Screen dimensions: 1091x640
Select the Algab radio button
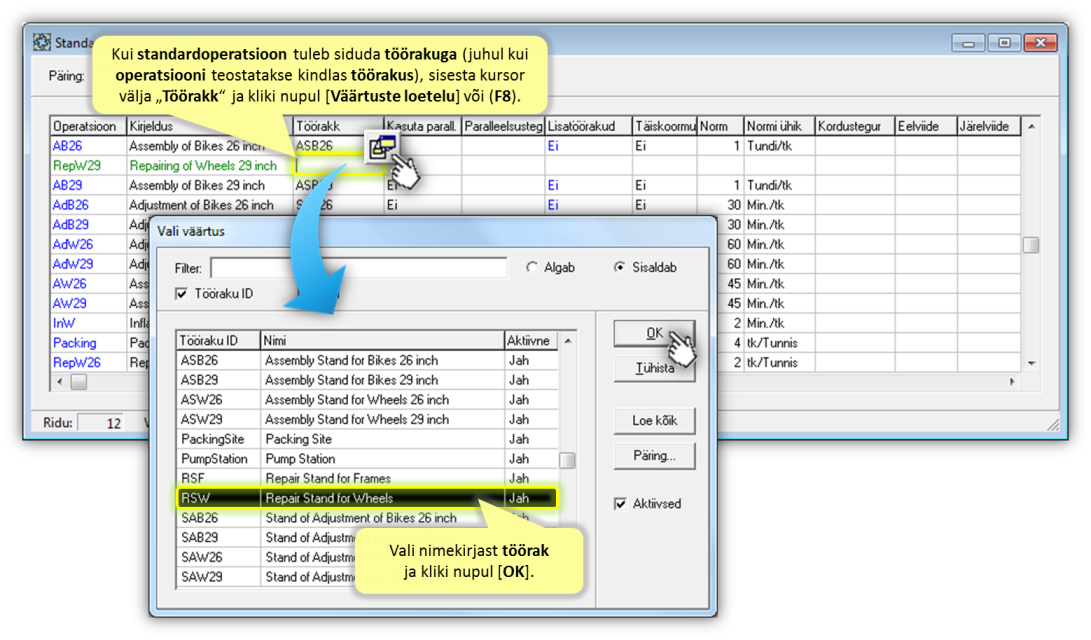532,268
